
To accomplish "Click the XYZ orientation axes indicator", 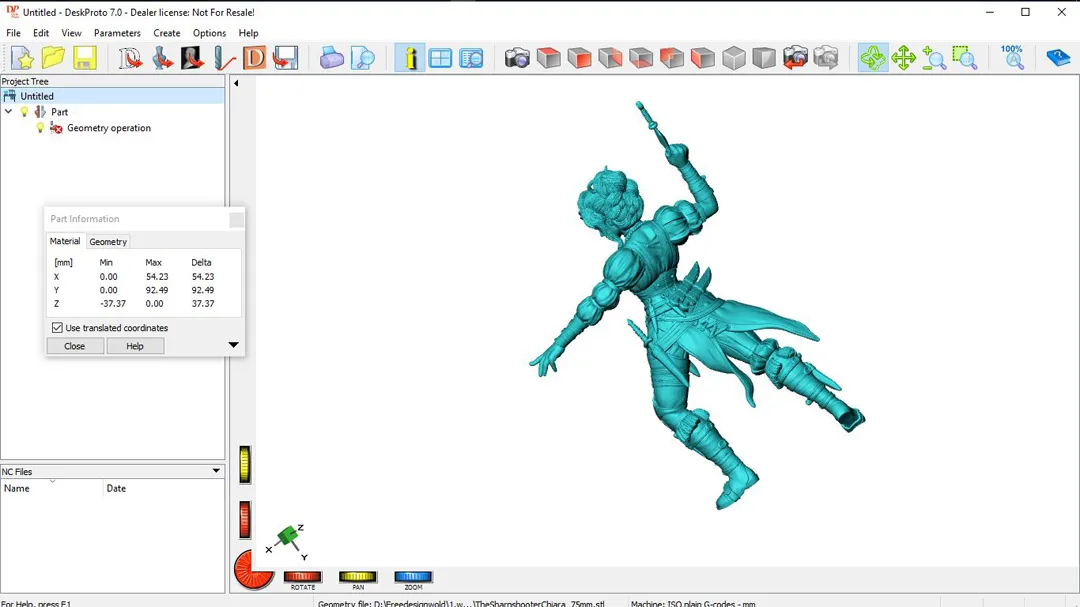I will 287,540.
